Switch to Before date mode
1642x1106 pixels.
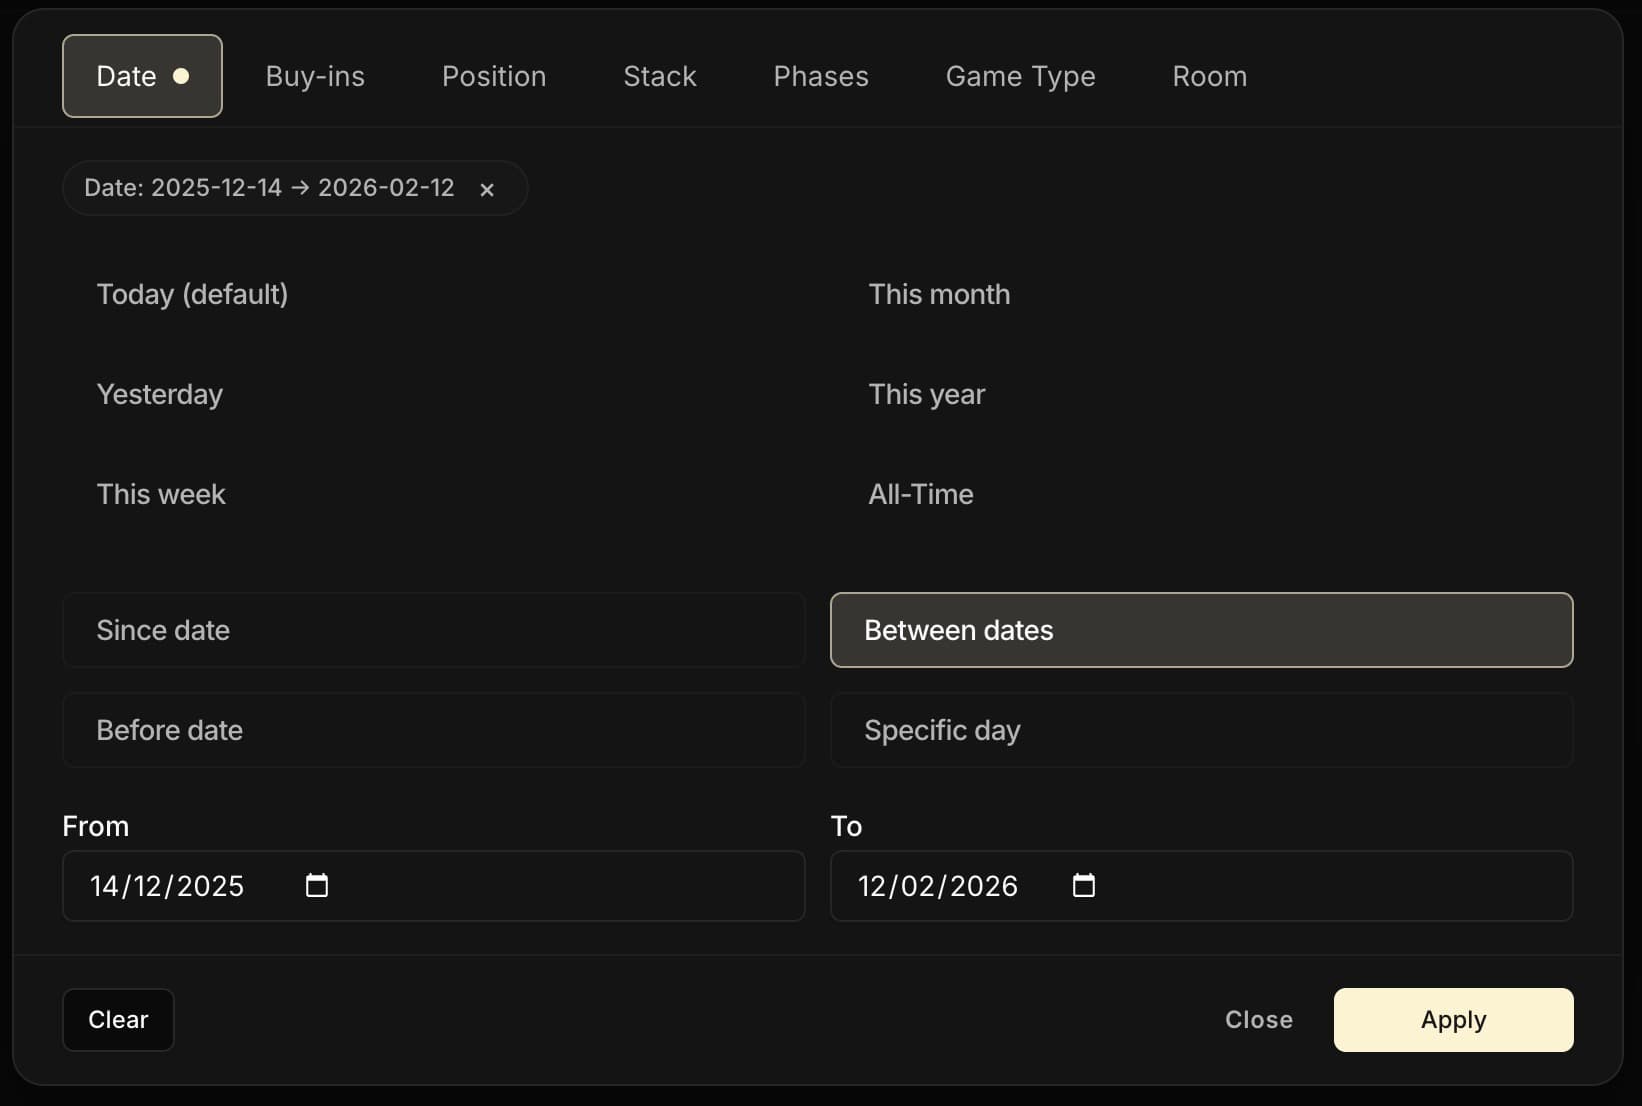coord(433,730)
